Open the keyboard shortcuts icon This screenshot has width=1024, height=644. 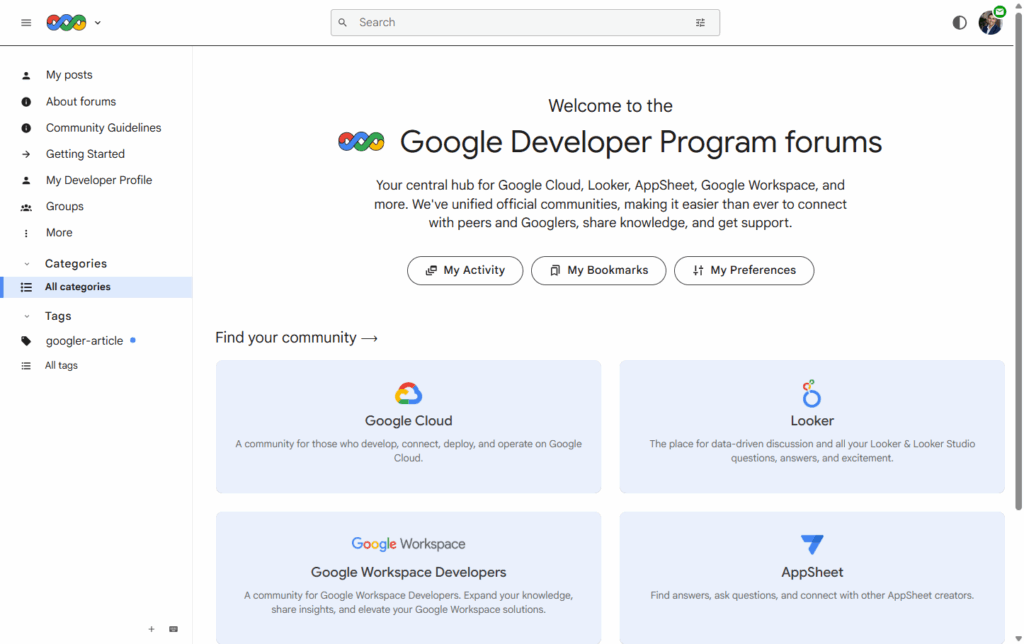click(x=173, y=629)
